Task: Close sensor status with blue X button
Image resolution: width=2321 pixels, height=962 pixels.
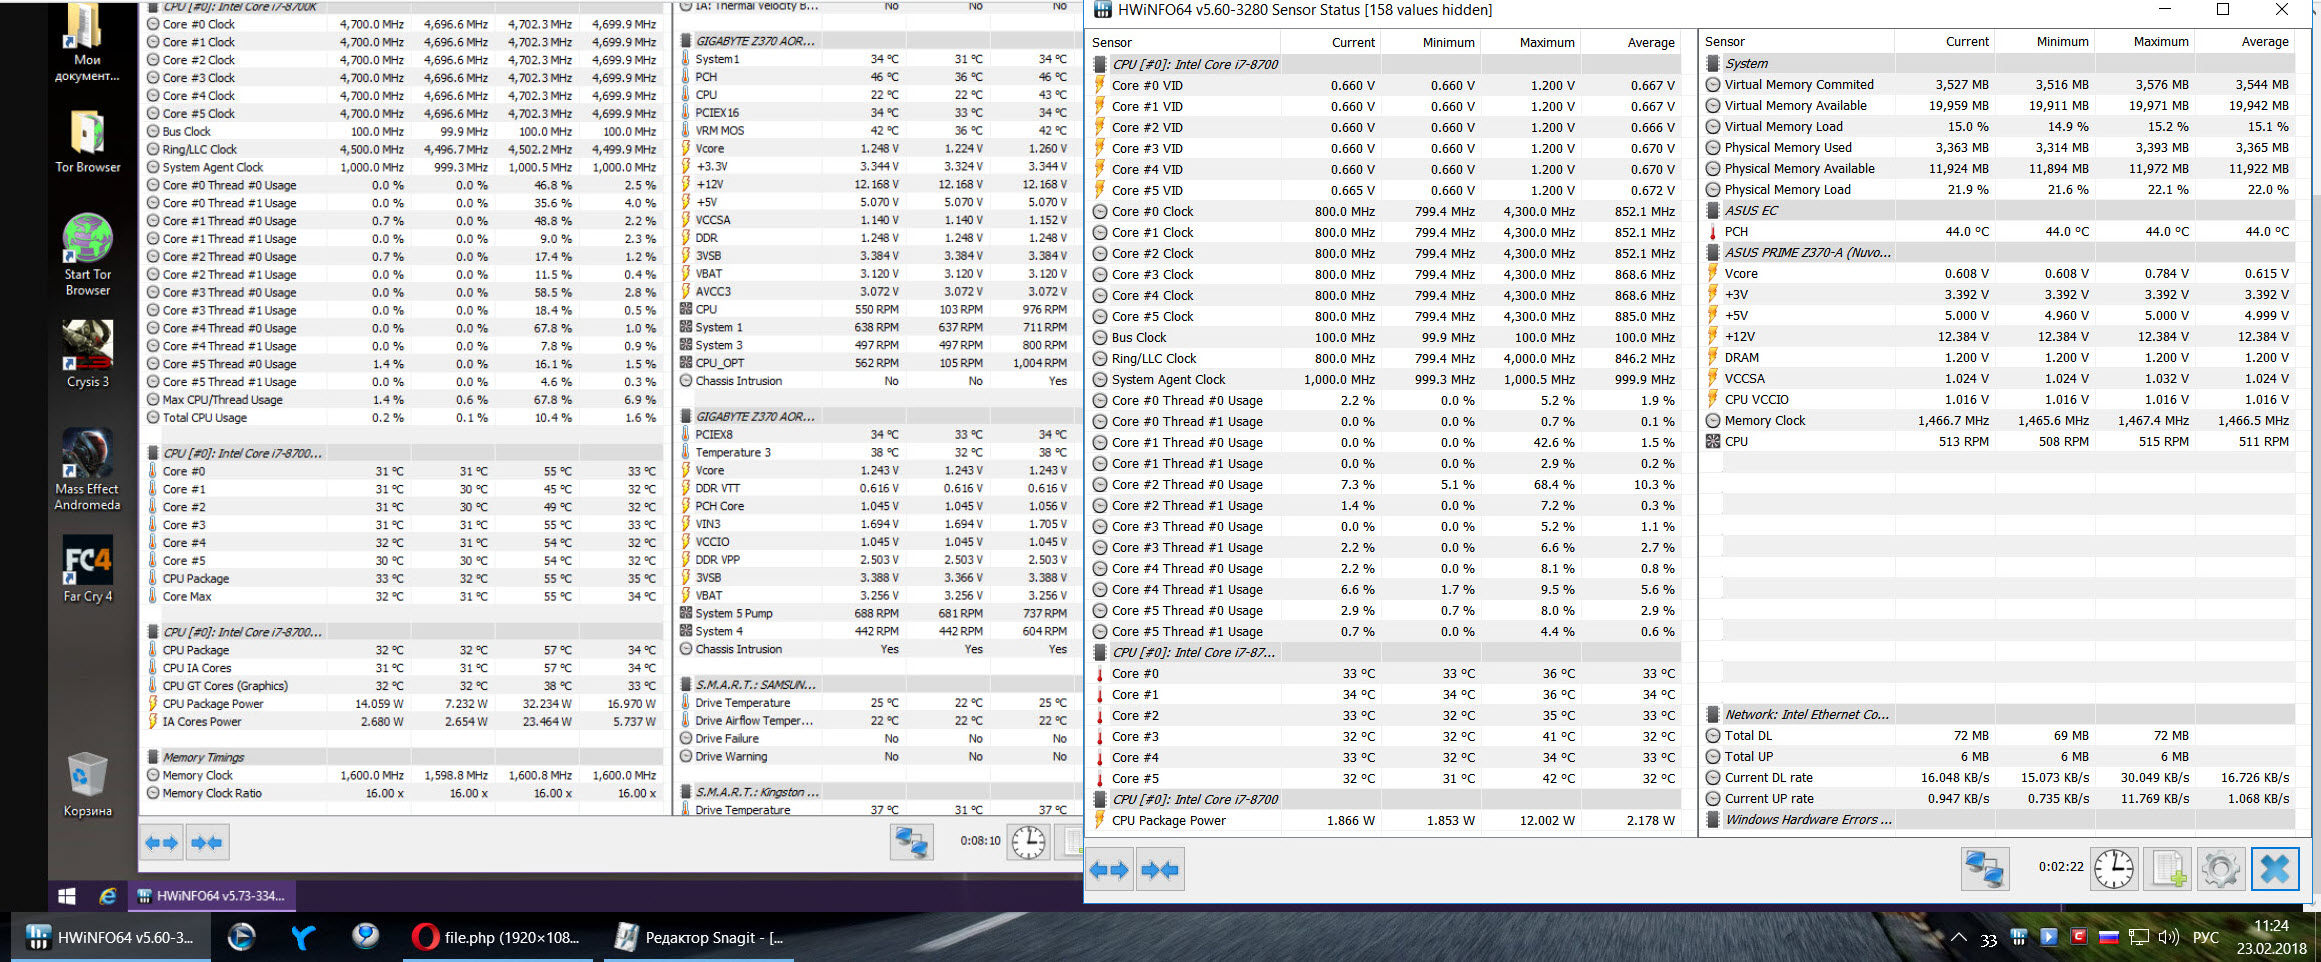Action: 2275,868
